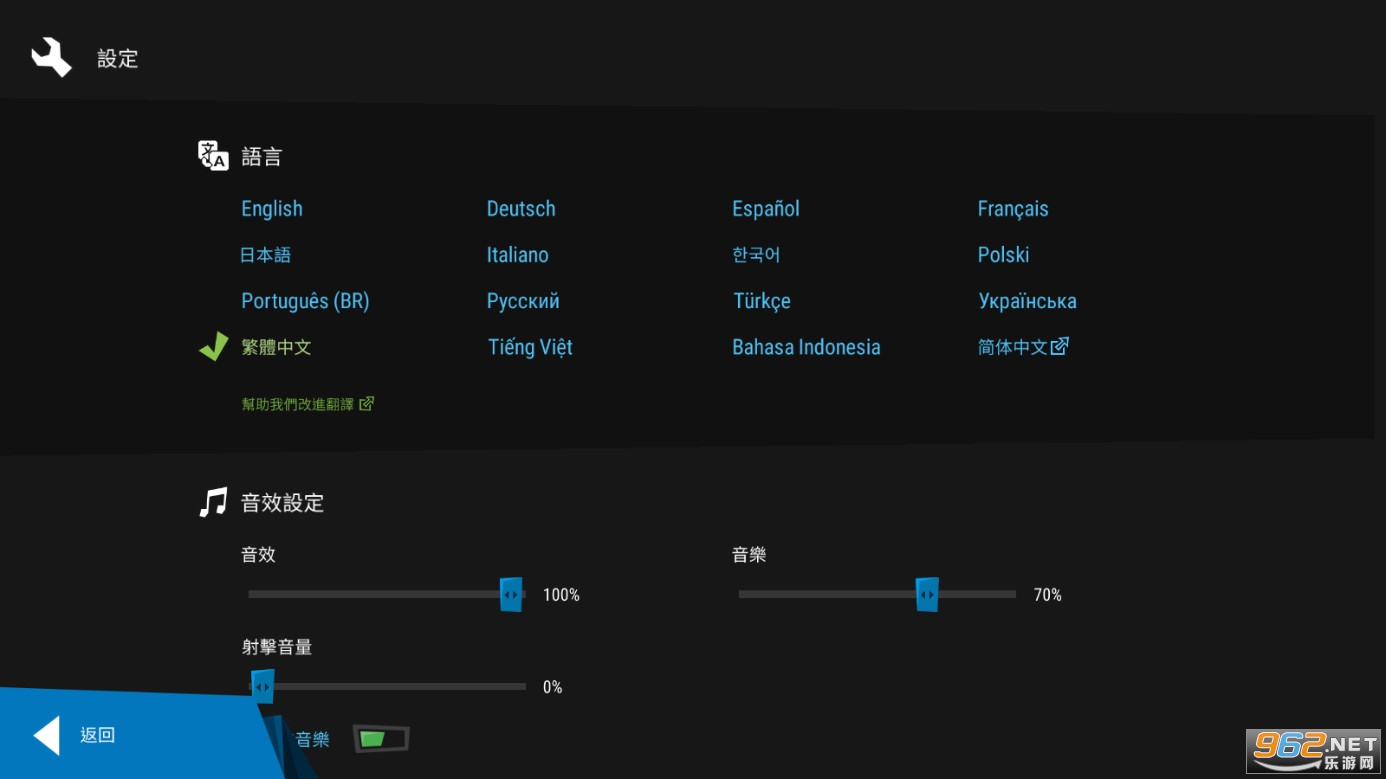Click the 射擊音量 slider handle
The height and width of the screenshot is (779, 1386).
262,687
